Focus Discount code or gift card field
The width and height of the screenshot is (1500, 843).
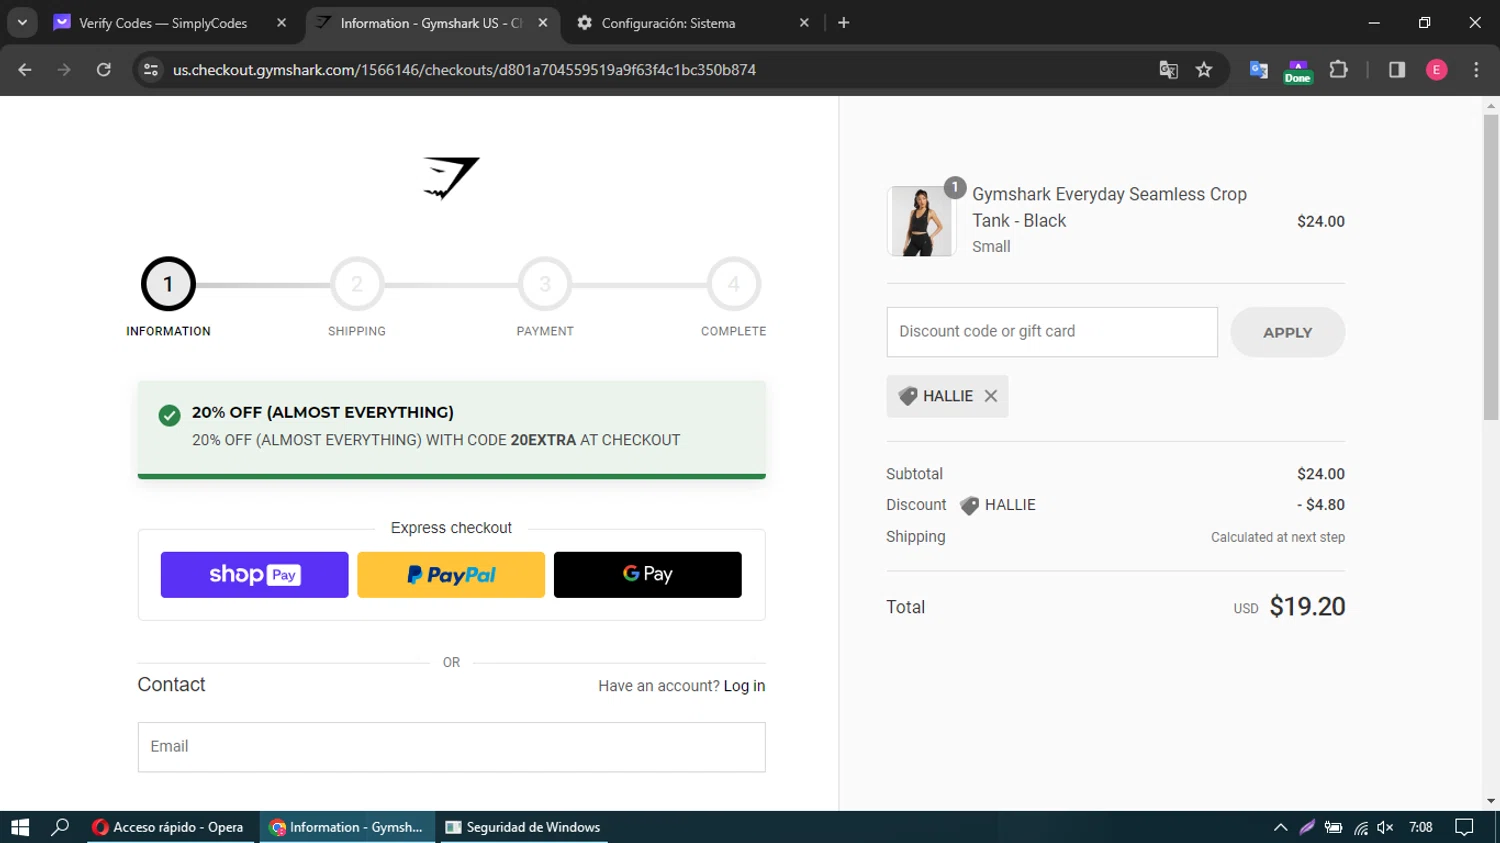[1052, 332]
